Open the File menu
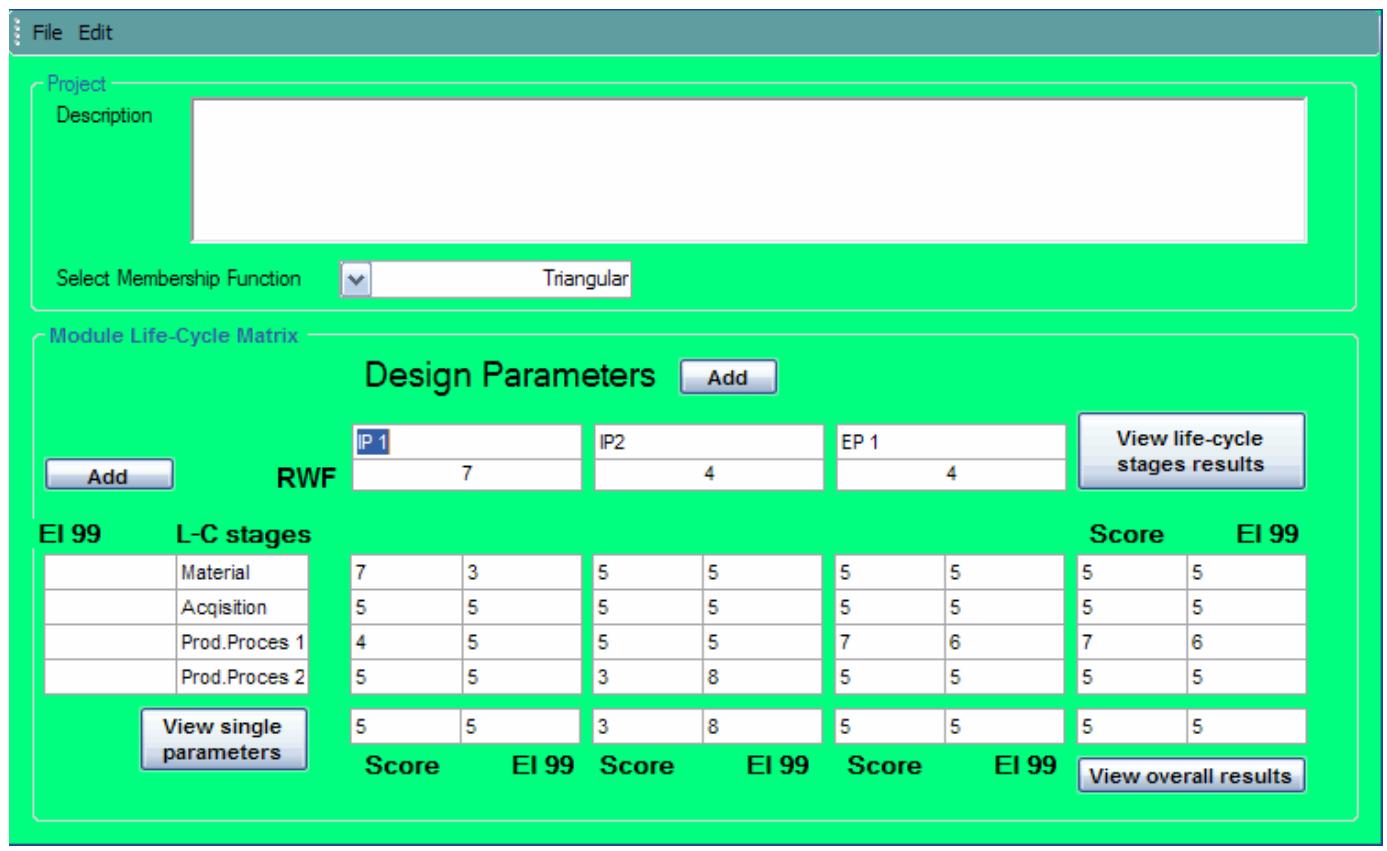 [47, 32]
